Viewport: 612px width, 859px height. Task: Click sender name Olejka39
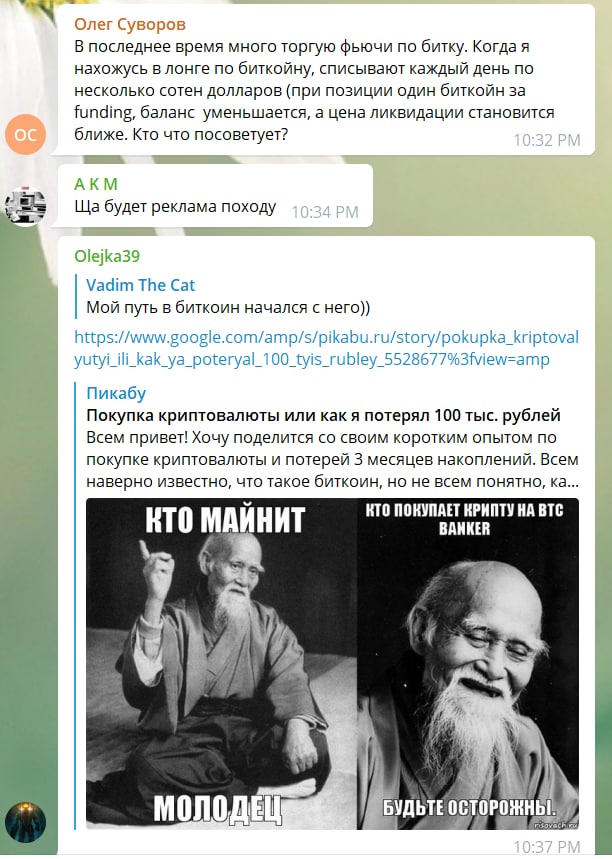[x=107, y=256]
